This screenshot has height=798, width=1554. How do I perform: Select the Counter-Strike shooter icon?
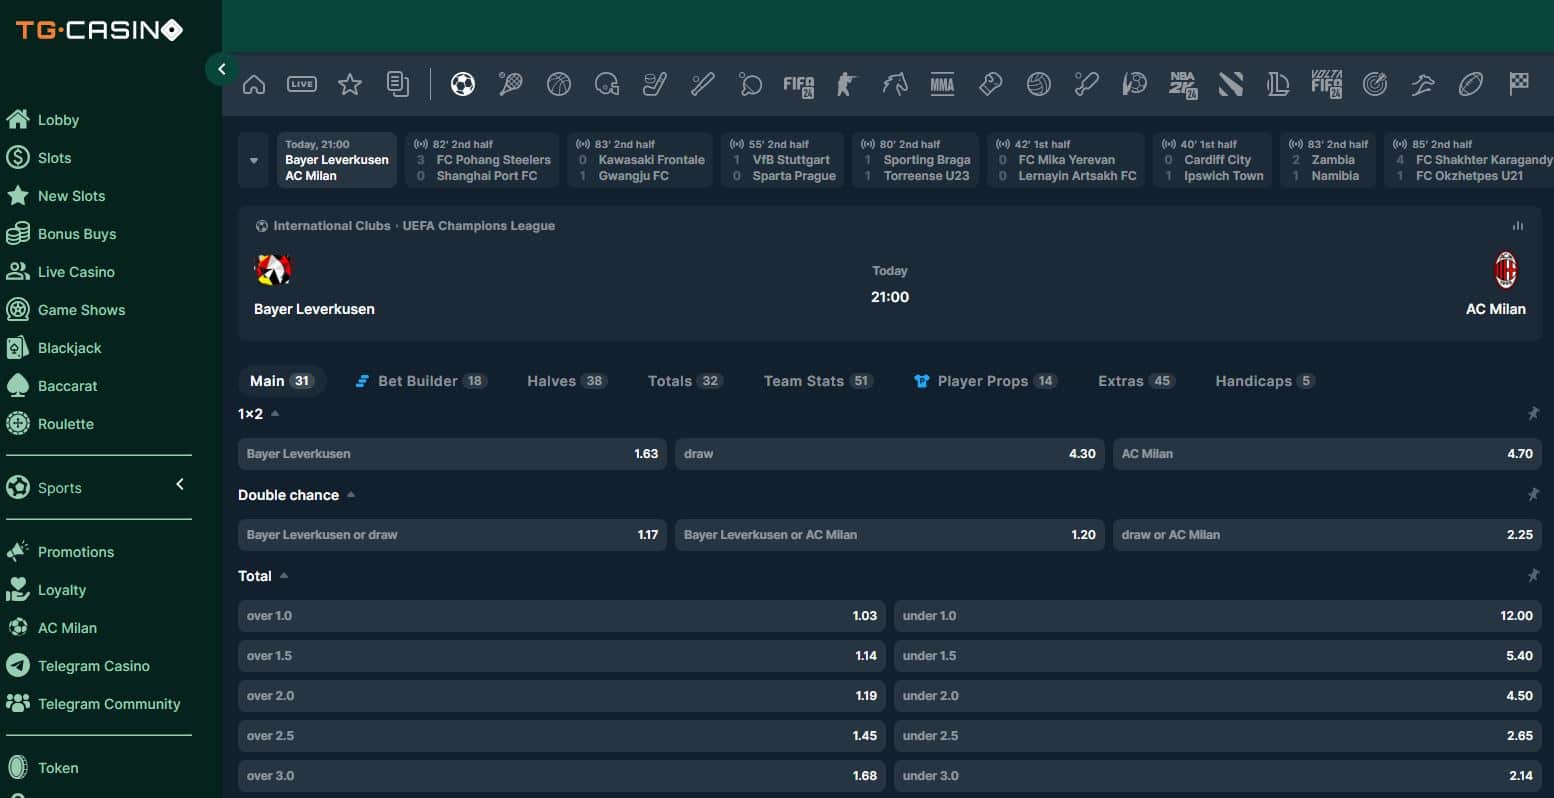coord(846,85)
